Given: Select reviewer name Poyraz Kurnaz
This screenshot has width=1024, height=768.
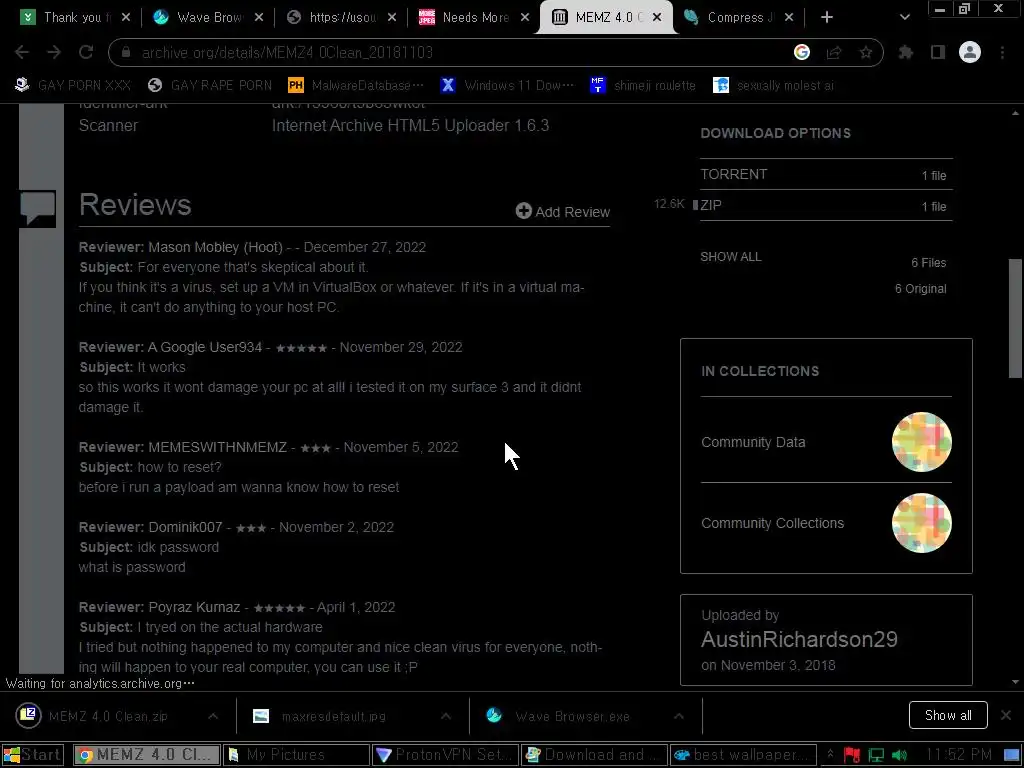Looking at the screenshot, I should (x=194, y=607).
